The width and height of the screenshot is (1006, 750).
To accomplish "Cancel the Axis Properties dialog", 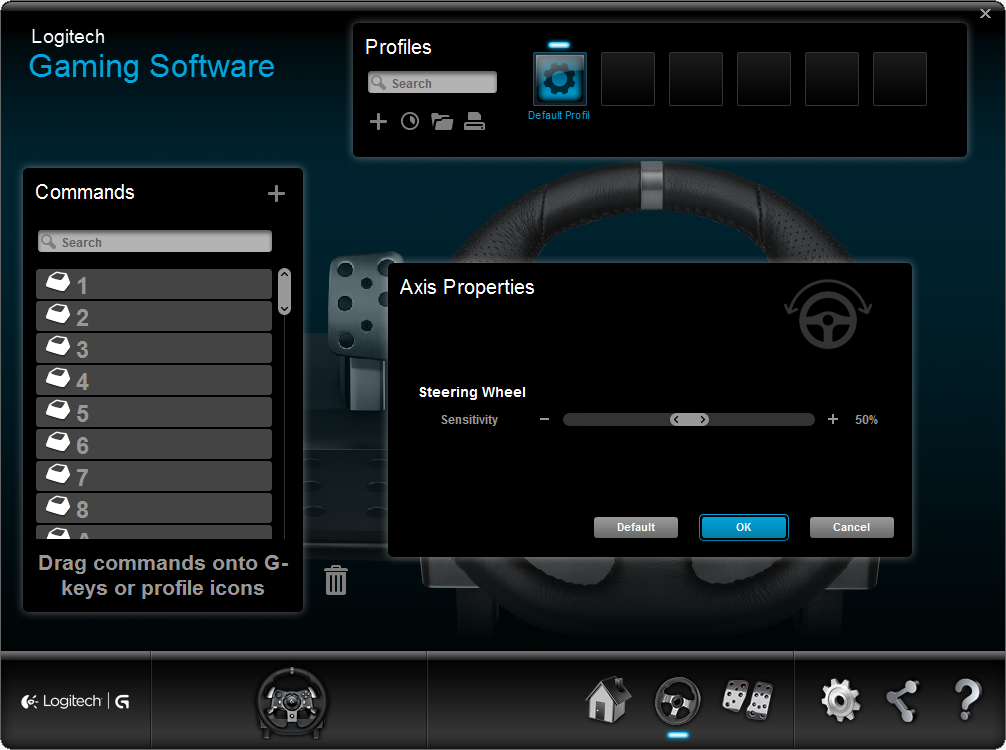I will click(851, 527).
